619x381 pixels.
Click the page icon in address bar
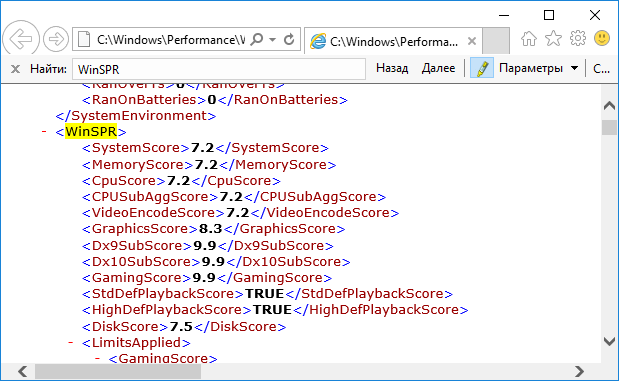[x=84, y=39]
